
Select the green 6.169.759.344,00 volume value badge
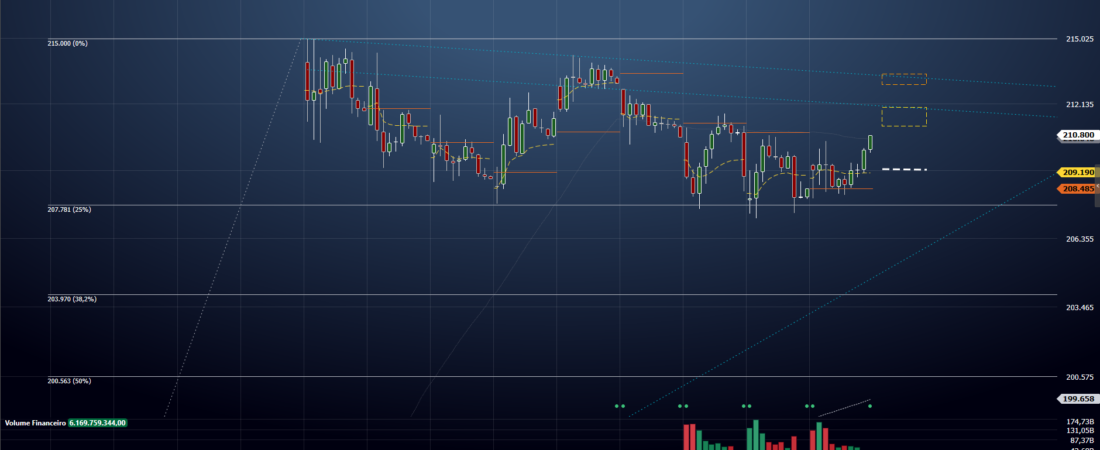point(98,423)
